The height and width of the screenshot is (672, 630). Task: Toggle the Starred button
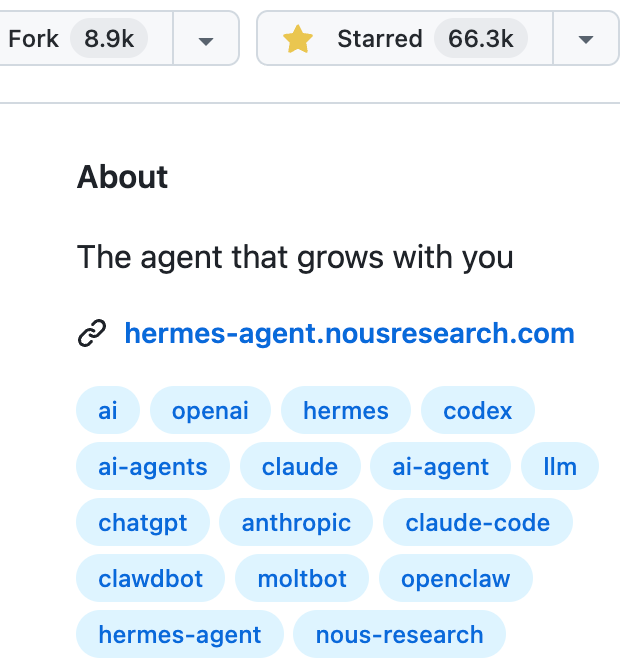click(x=379, y=39)
